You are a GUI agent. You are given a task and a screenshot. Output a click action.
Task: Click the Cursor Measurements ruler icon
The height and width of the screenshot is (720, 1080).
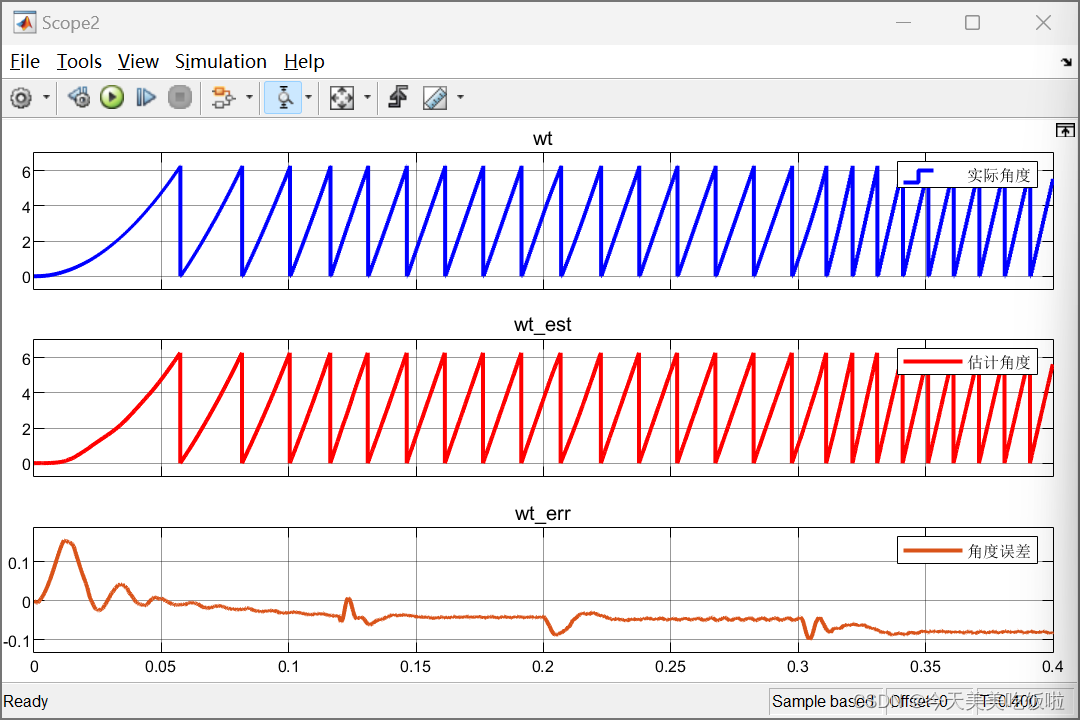tap(435, 97)
